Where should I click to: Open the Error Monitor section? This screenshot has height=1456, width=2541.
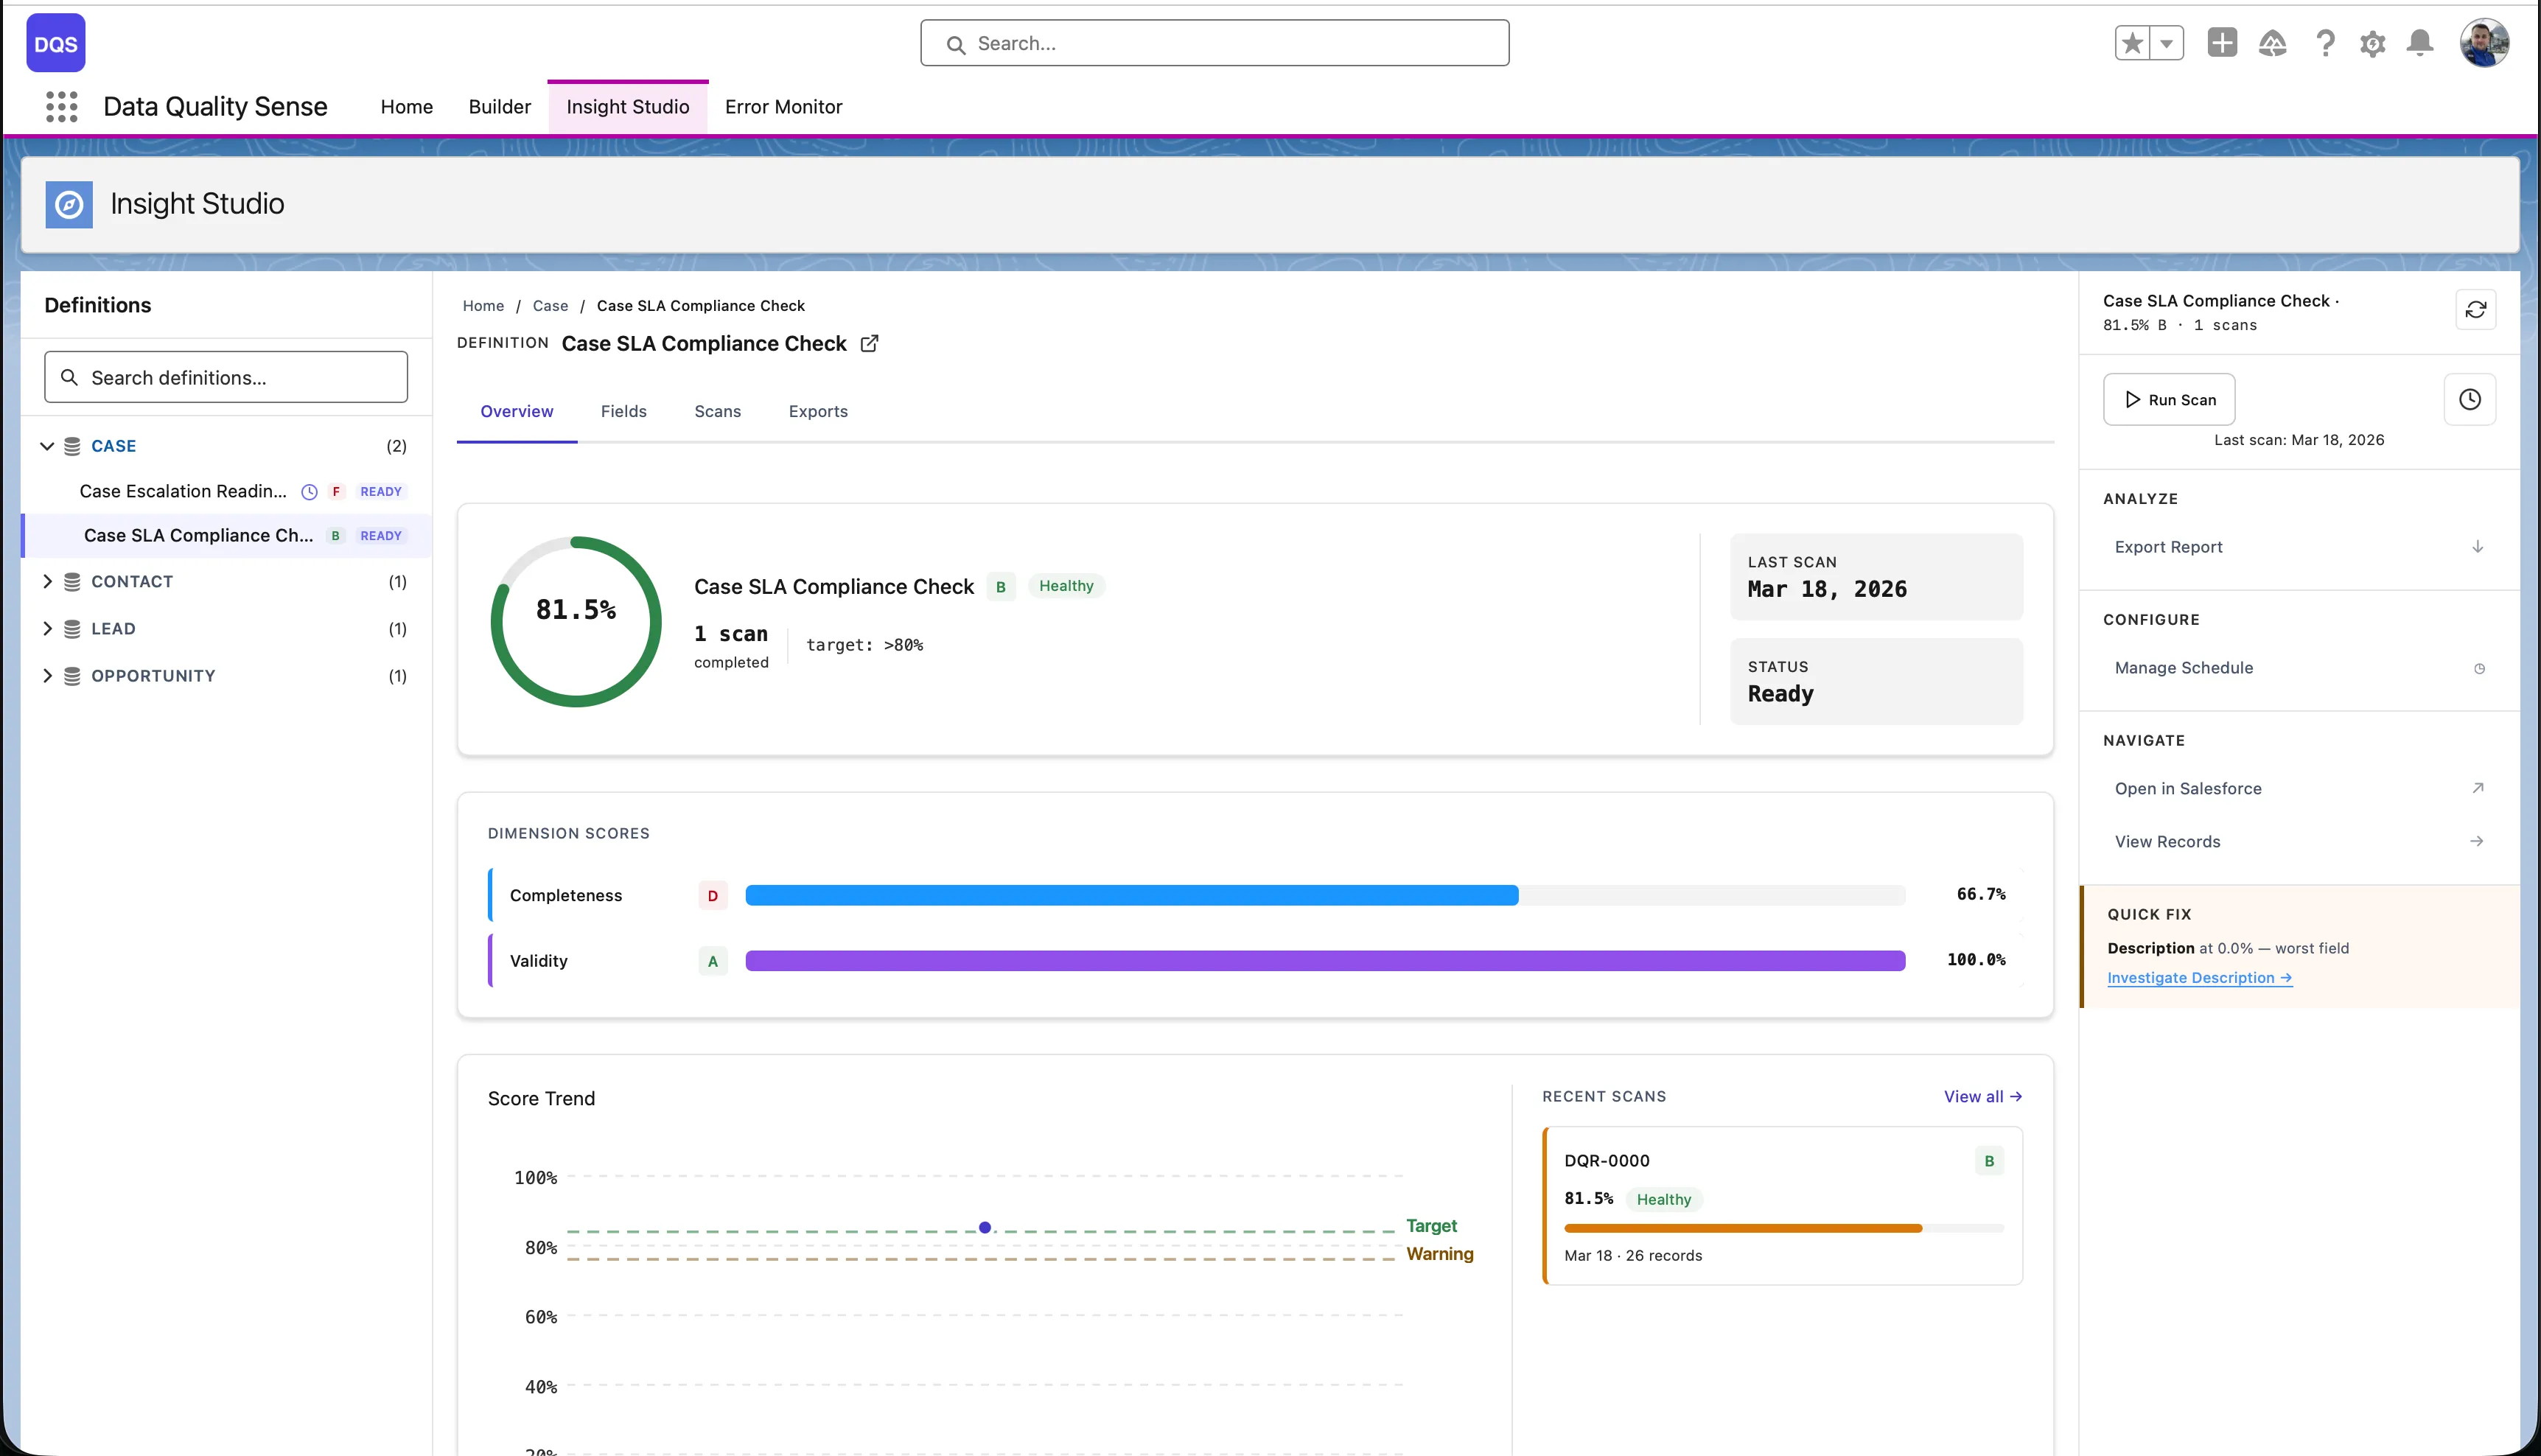pos(784,107)
